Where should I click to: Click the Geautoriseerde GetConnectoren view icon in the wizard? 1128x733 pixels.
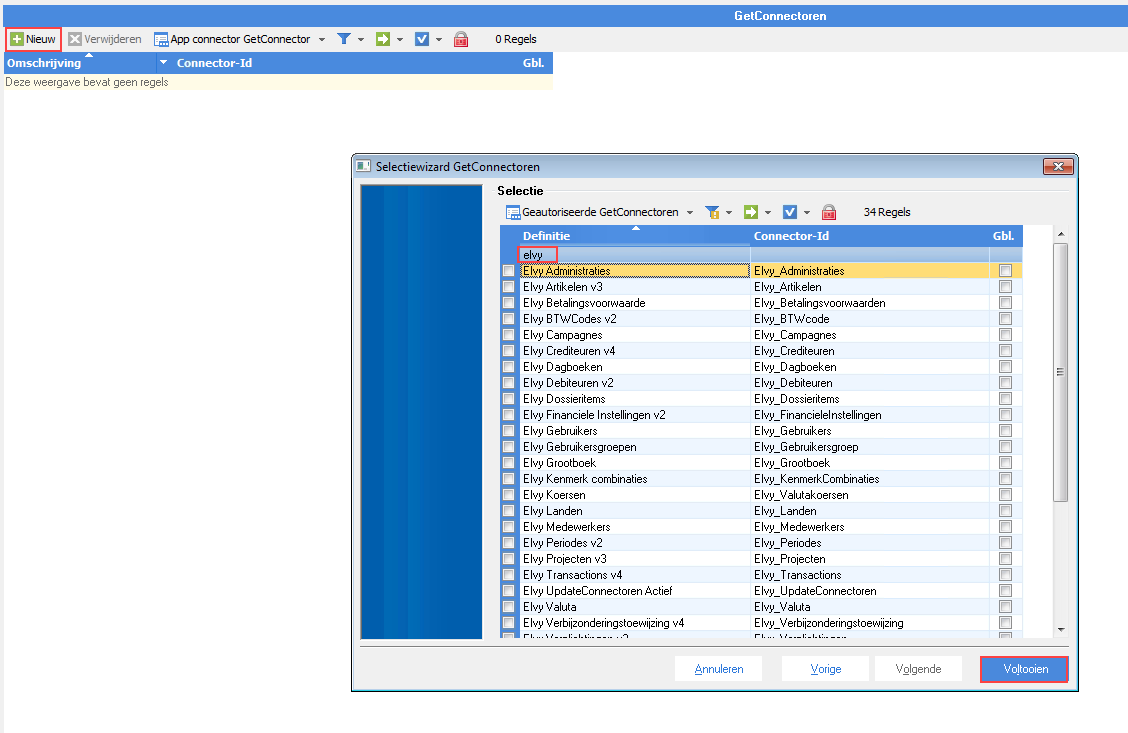[x=513, y=212]
